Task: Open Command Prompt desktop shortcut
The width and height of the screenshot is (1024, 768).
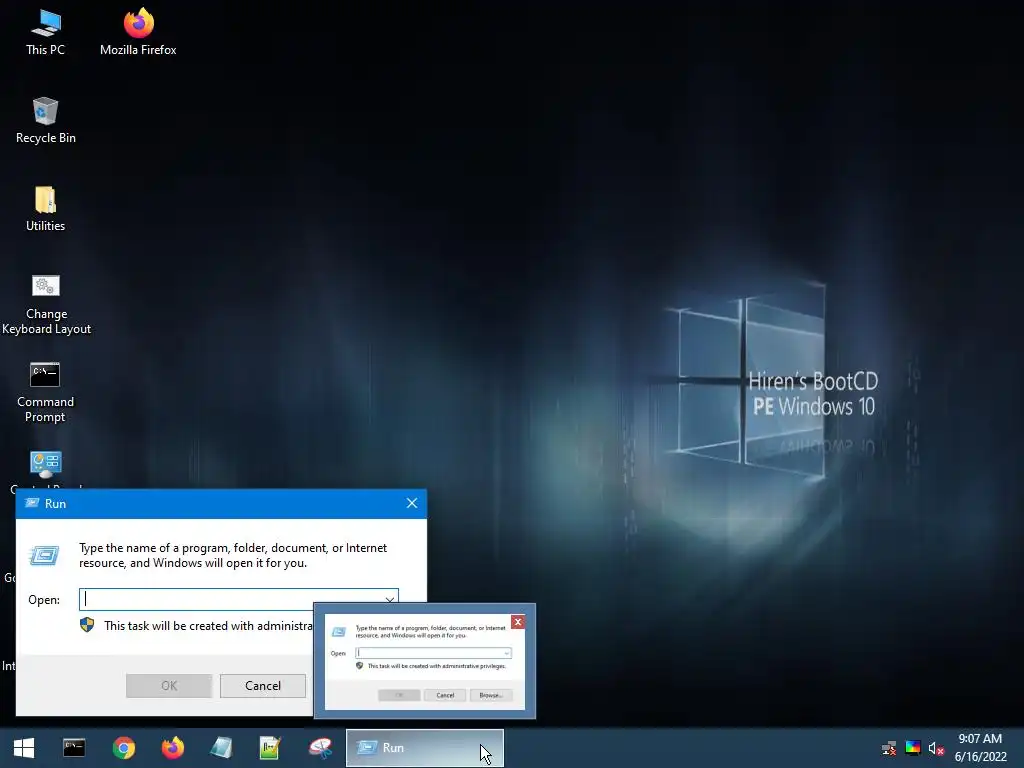Action: pyautogui.click(x=45, y=392)
